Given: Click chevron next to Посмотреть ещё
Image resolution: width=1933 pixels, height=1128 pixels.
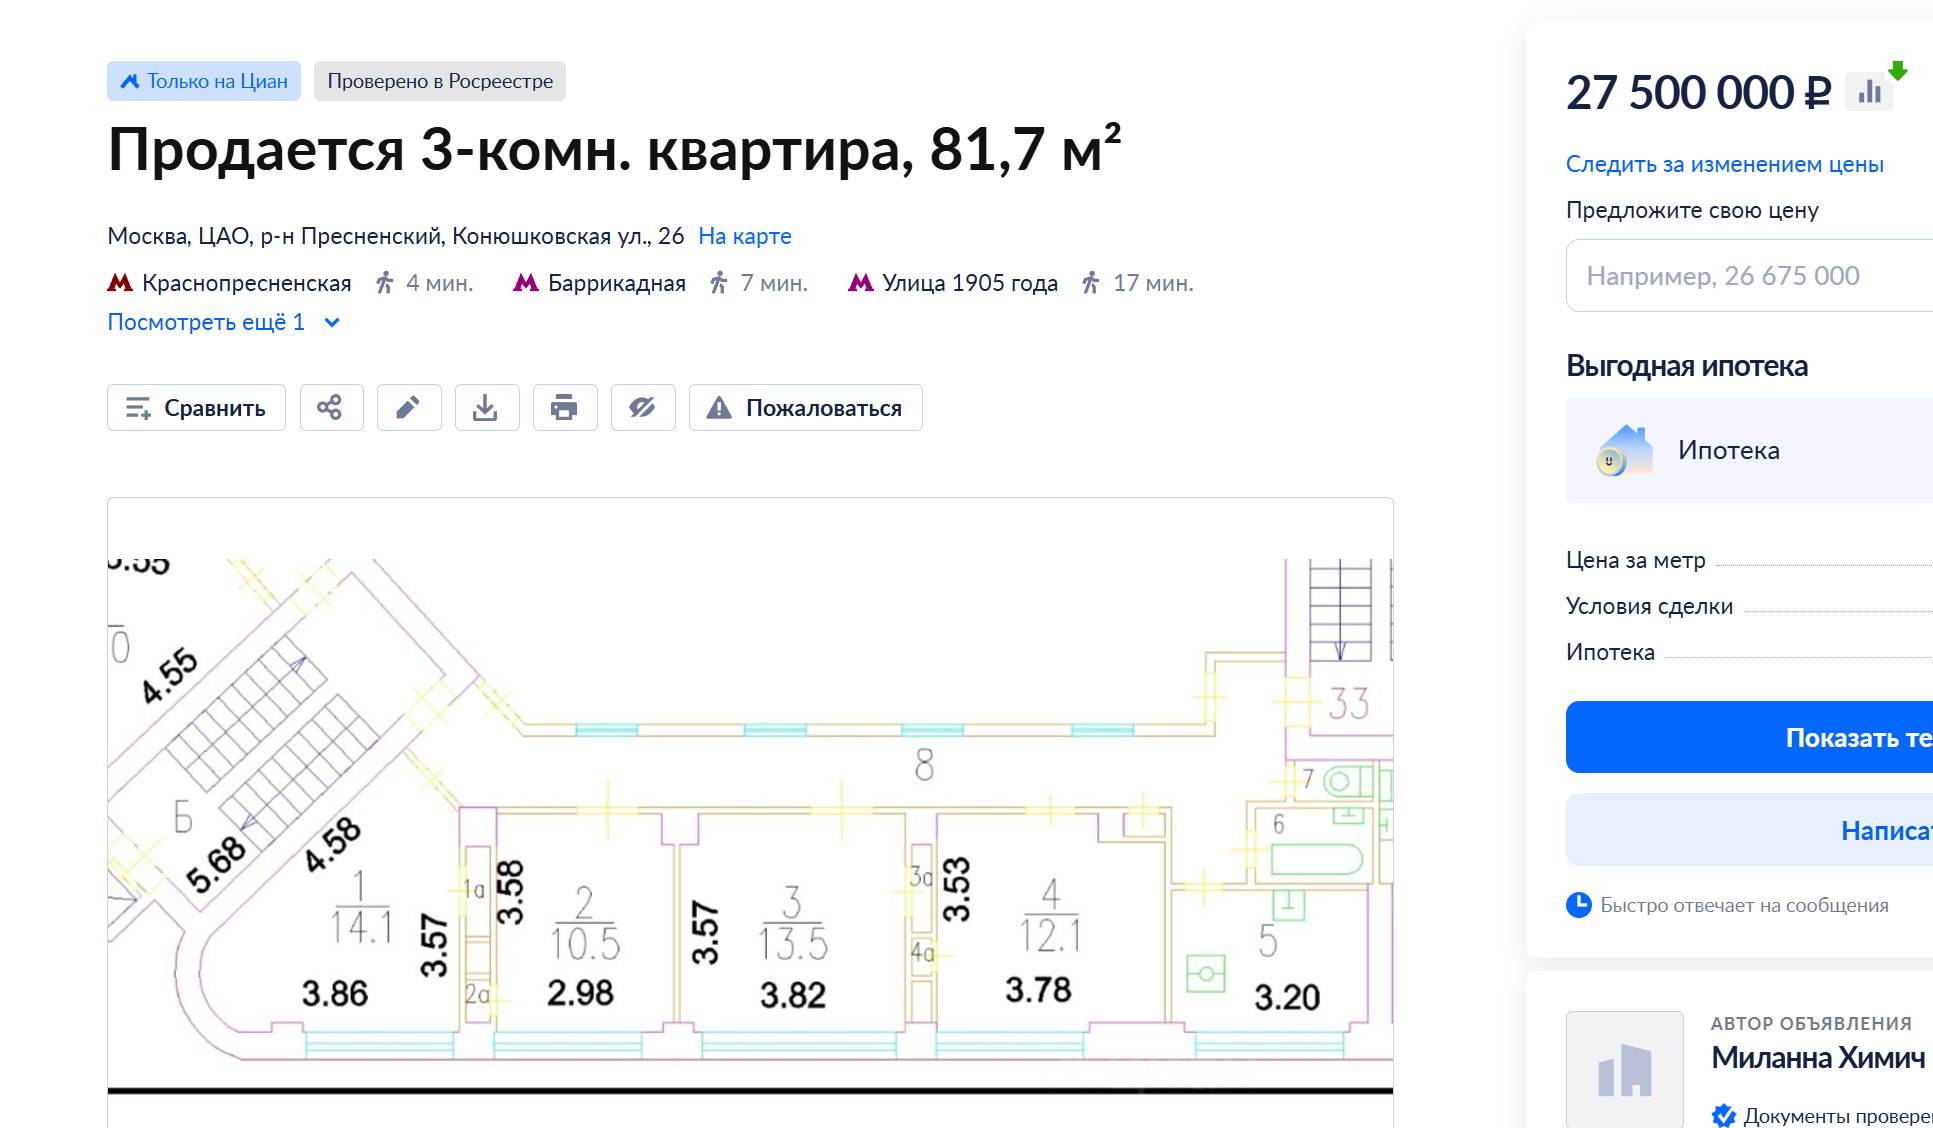Looking at the screenshot, I should (x=333, y=322).
